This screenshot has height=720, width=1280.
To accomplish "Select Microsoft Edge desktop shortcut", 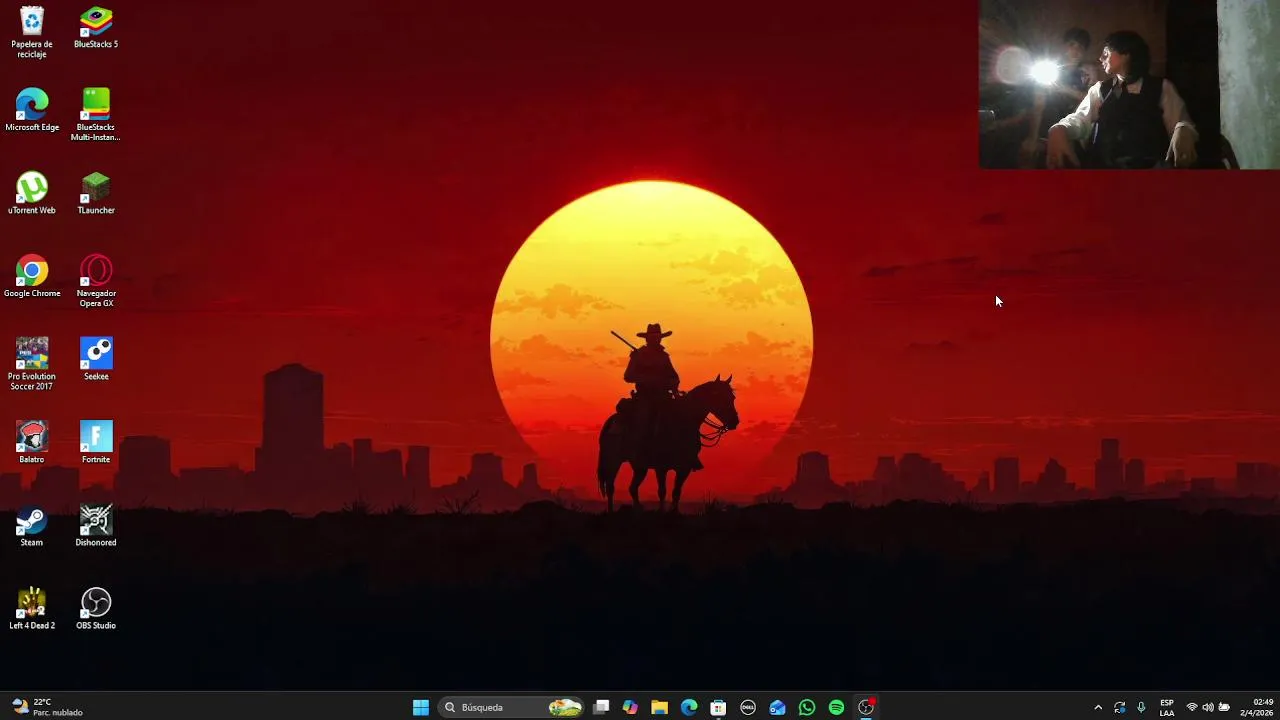I will (x=32, y=111).
